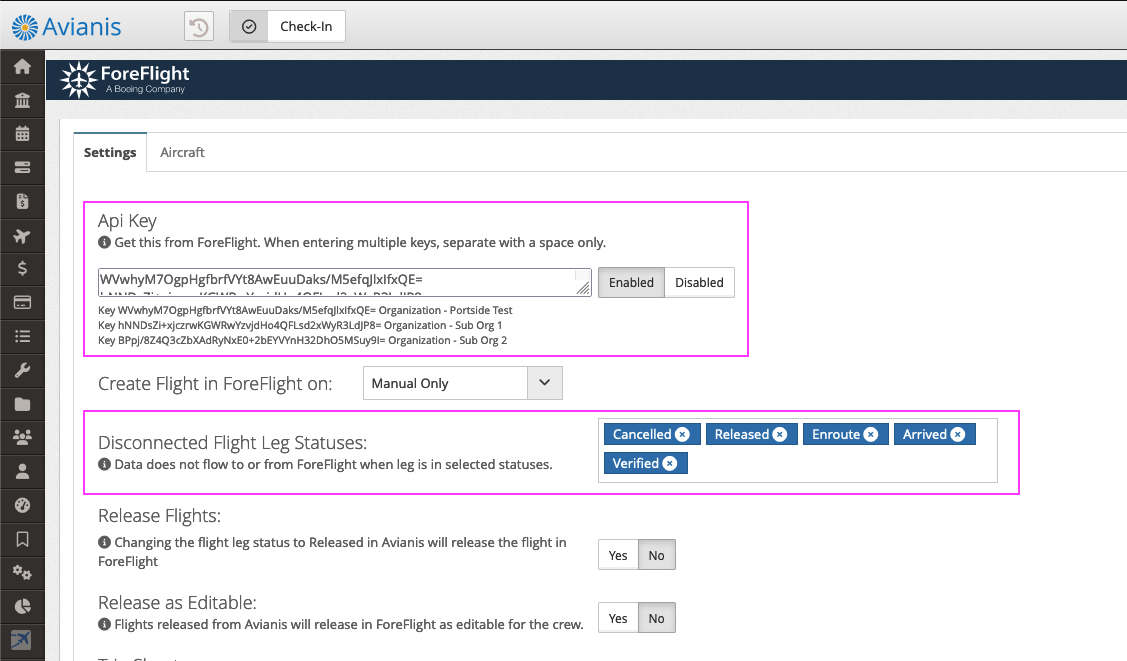Screen dimensions: 1127x661
Task: Click the Portside Test key line
Action: [x=305, y=310]
